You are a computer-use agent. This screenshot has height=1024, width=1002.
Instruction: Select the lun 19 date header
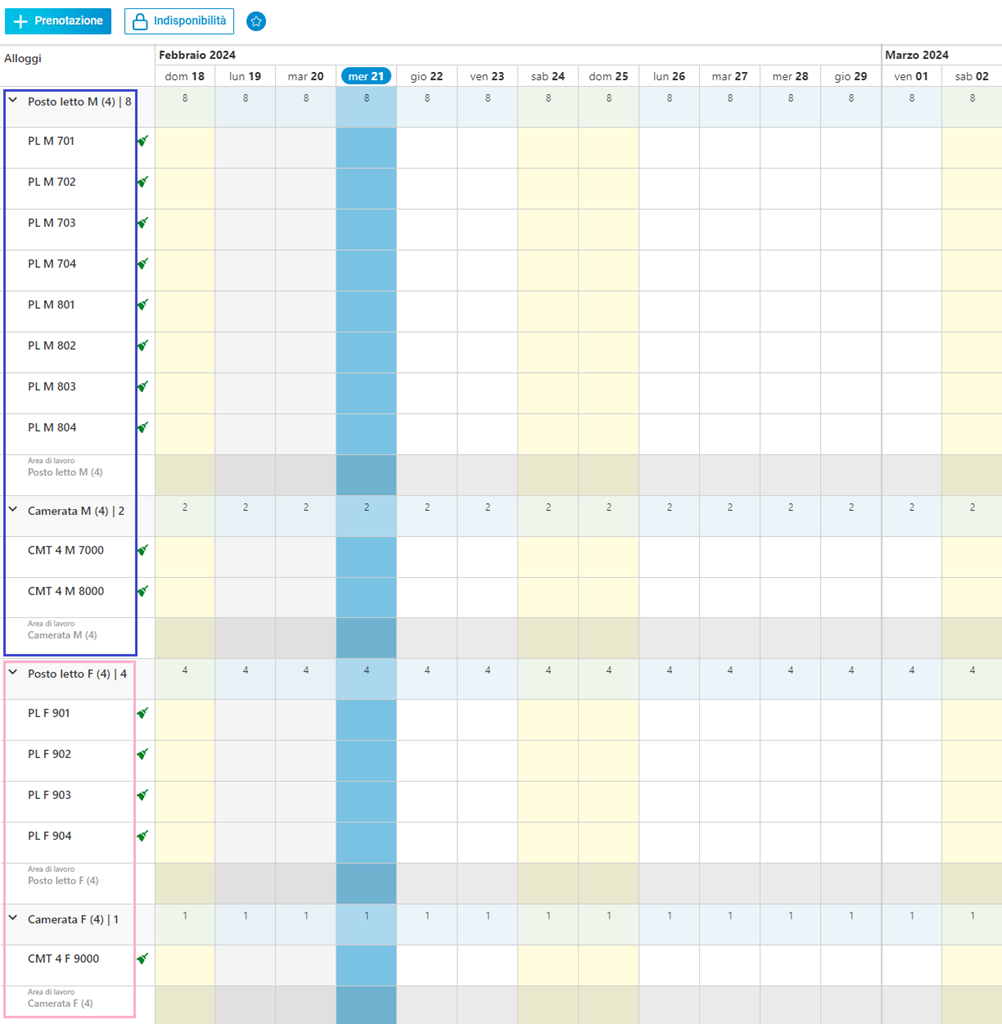(x=245, y=76)
